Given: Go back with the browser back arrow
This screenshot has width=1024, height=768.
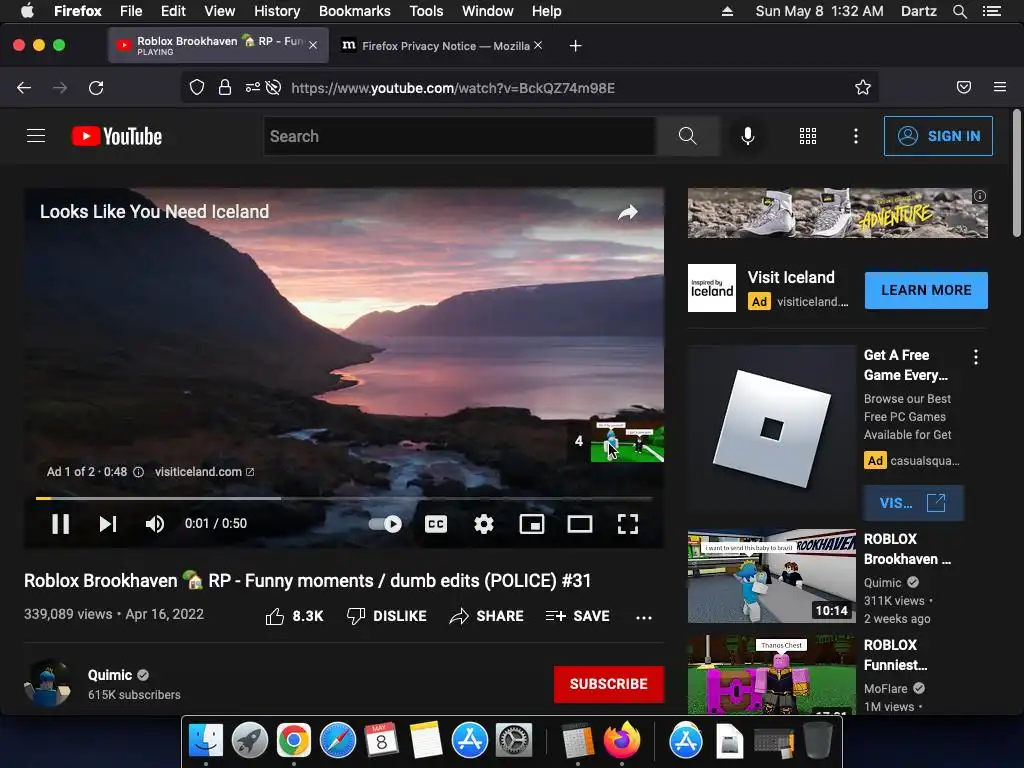Looking at the screenshot, I should (24, 88).
